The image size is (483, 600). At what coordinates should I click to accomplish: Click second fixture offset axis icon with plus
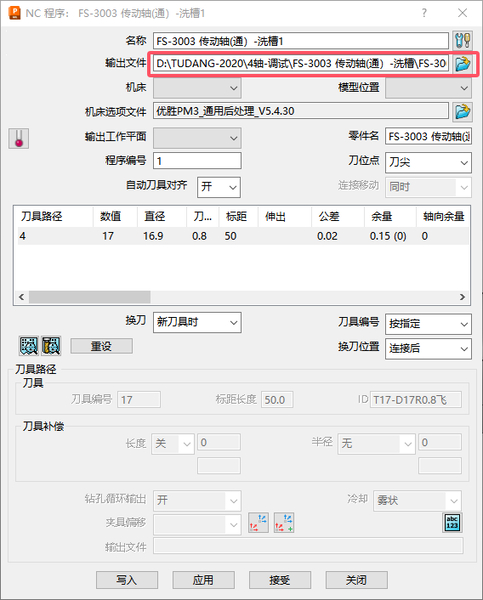coord(284,523)
